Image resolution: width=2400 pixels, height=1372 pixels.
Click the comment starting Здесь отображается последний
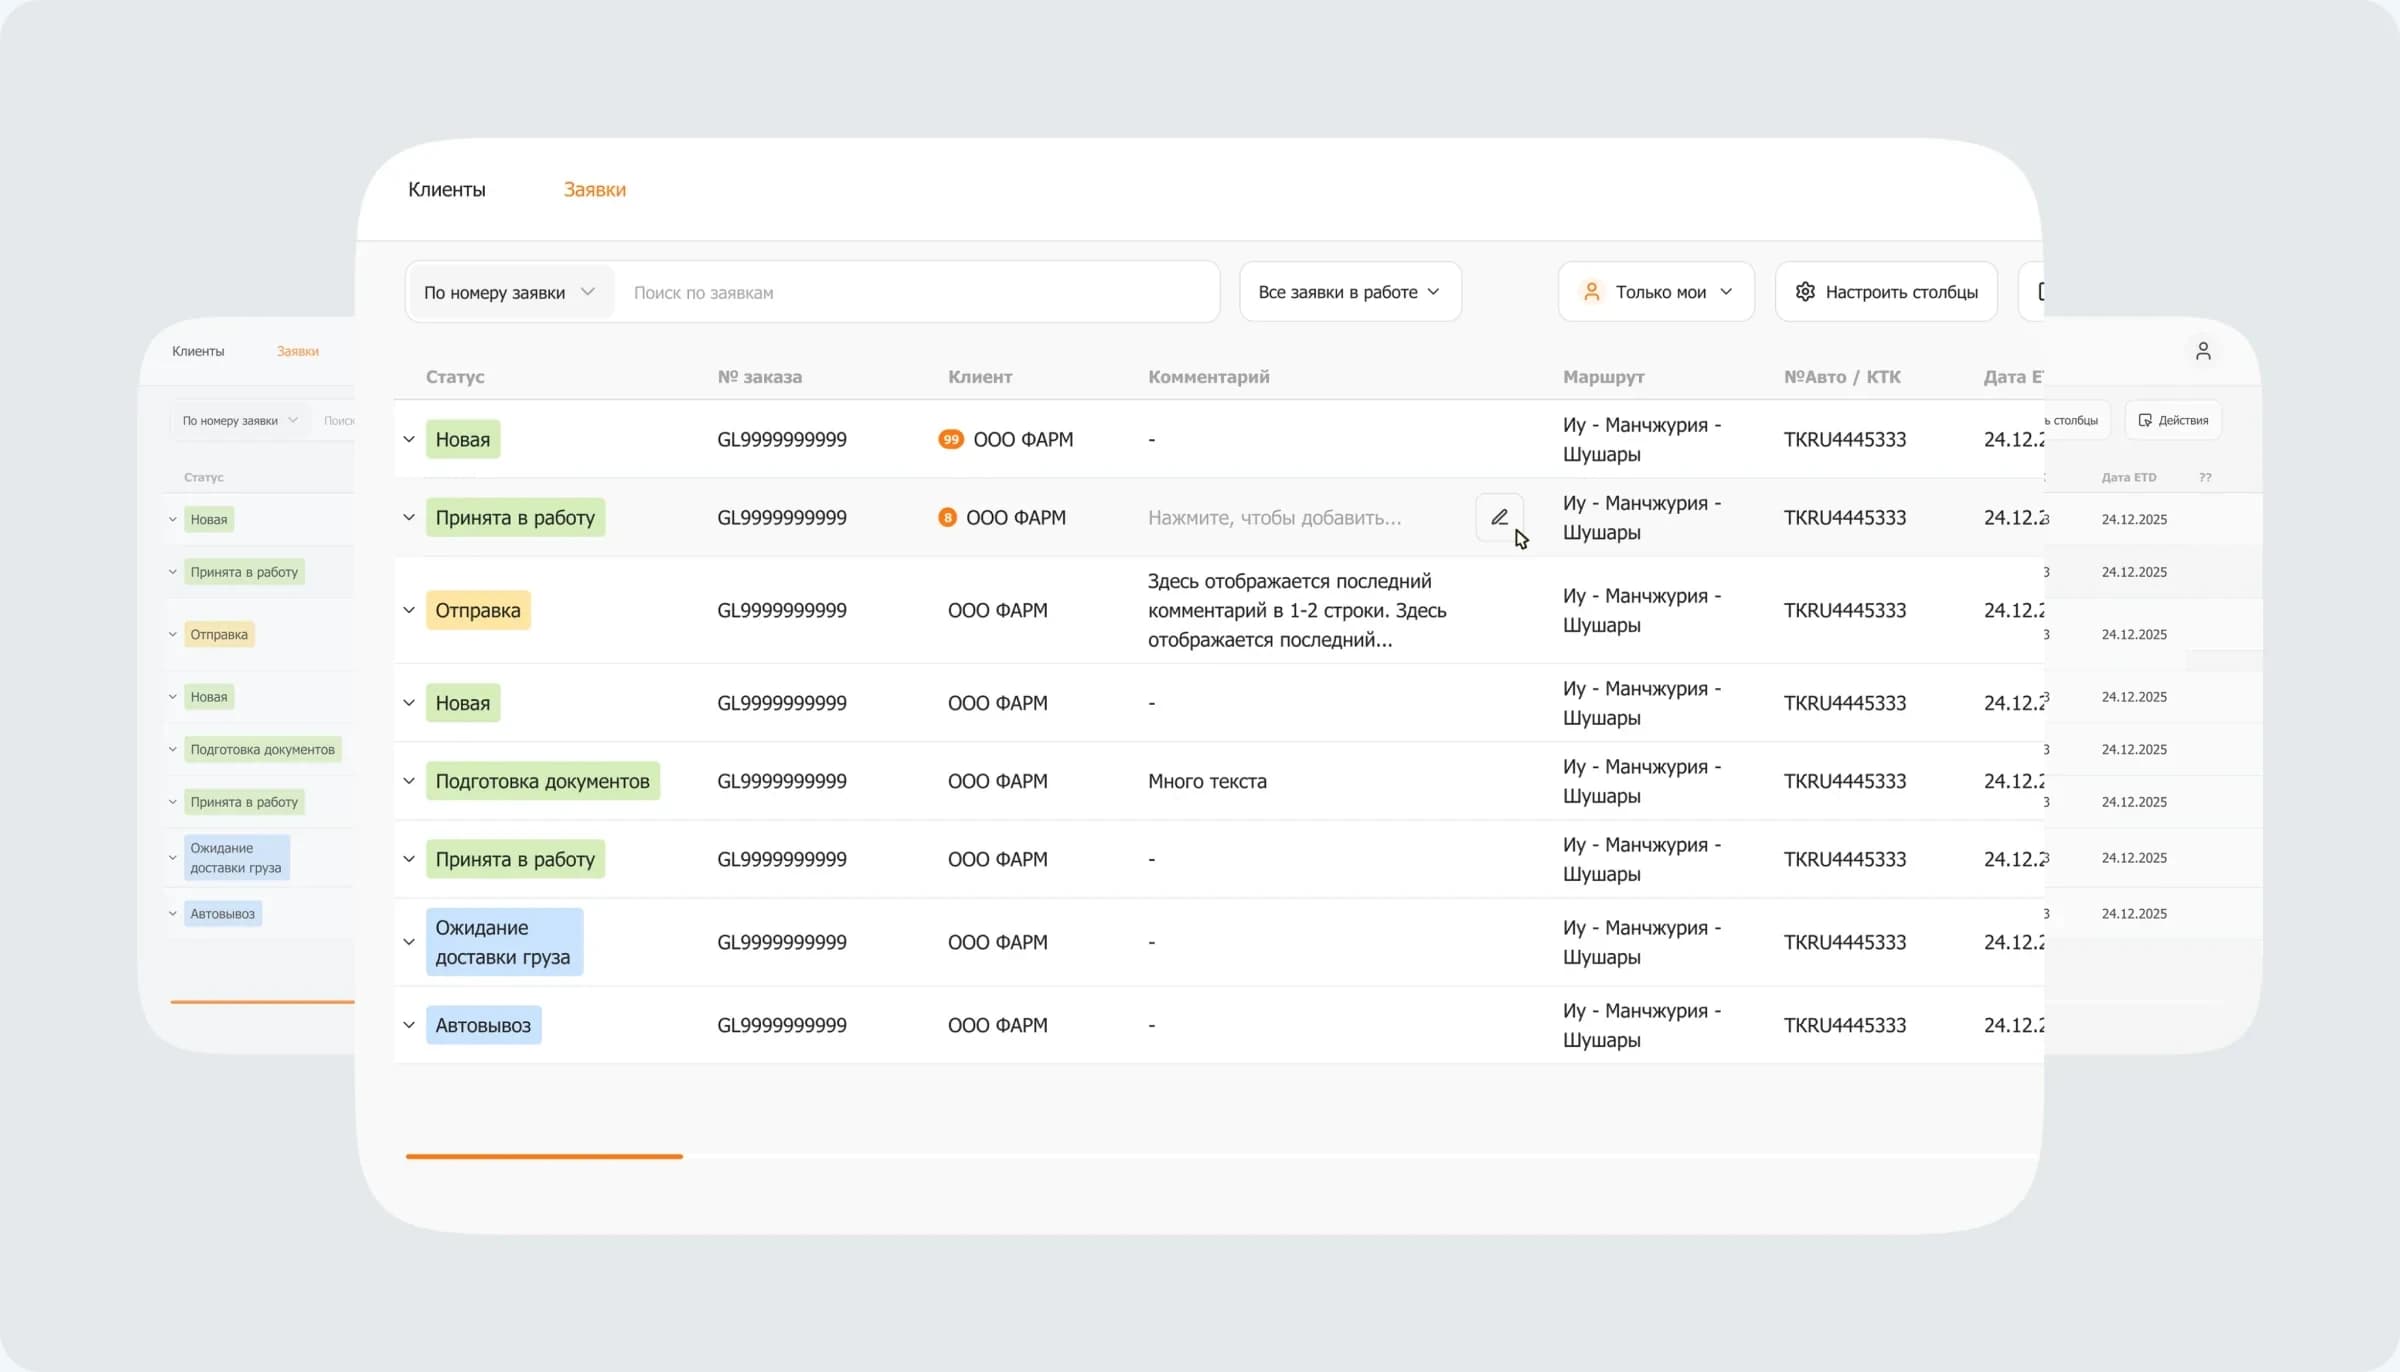(1297, 610)
